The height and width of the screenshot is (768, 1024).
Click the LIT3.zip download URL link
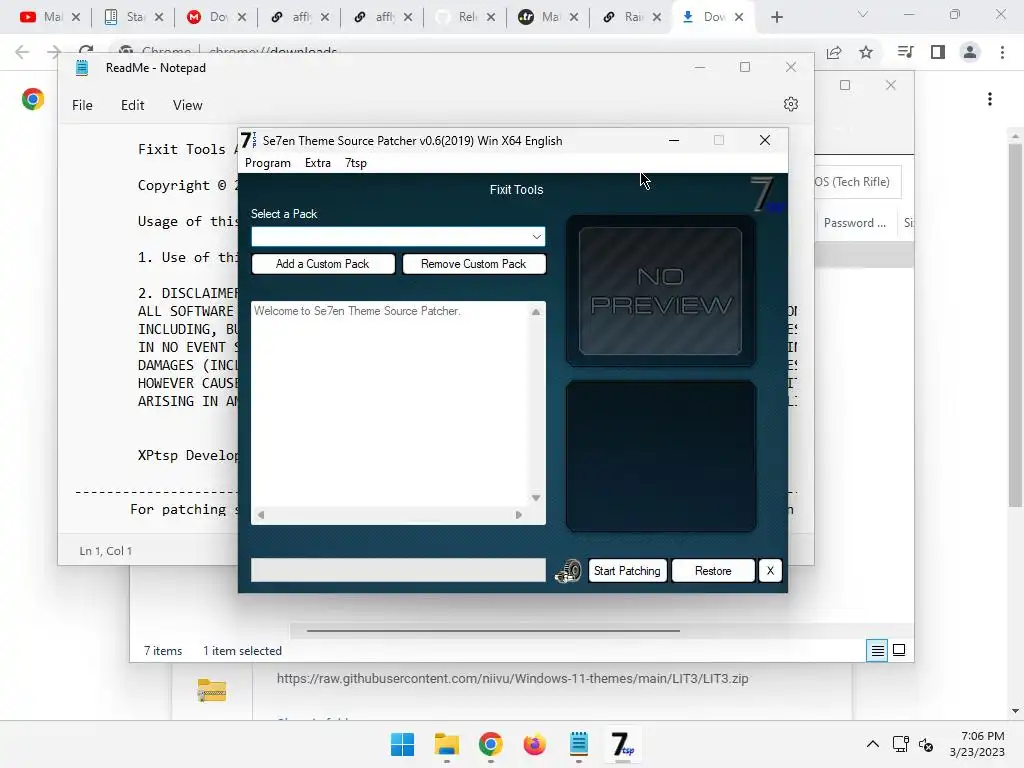[x=513, y=679]
